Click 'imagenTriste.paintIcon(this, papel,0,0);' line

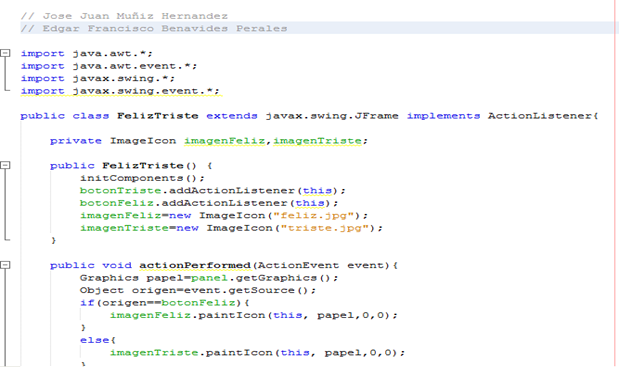(257, 353)
